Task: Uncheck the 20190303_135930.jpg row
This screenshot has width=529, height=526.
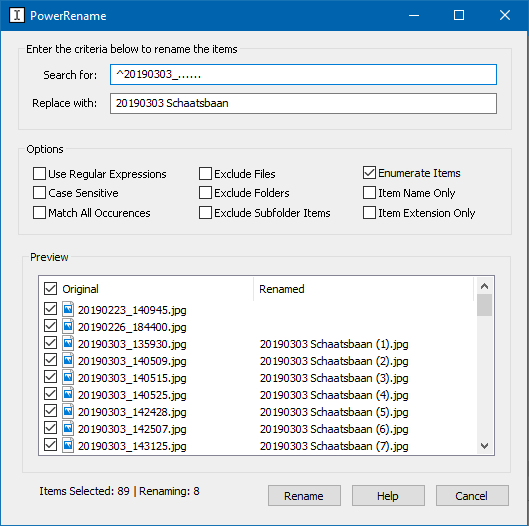Action: [50, 343]
